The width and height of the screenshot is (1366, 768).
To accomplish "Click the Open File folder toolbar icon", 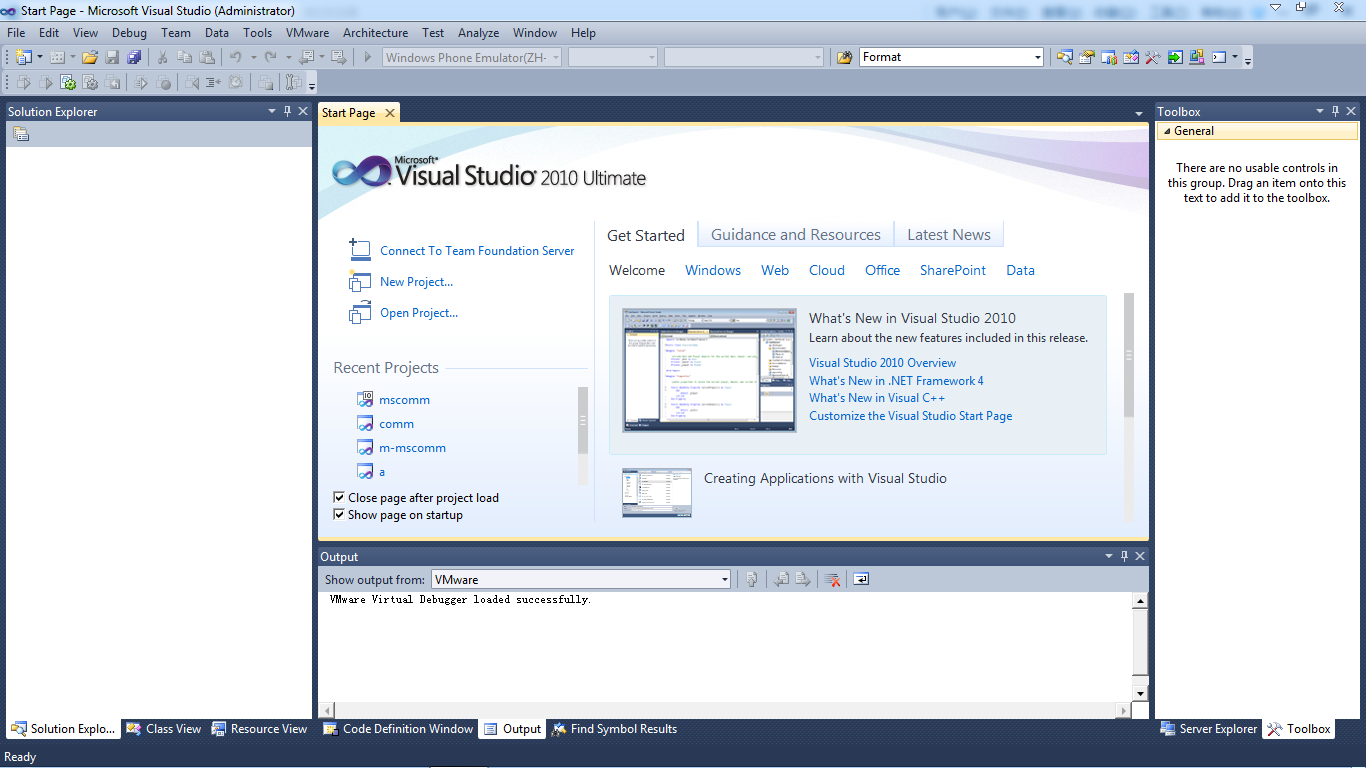I will 90,57.
